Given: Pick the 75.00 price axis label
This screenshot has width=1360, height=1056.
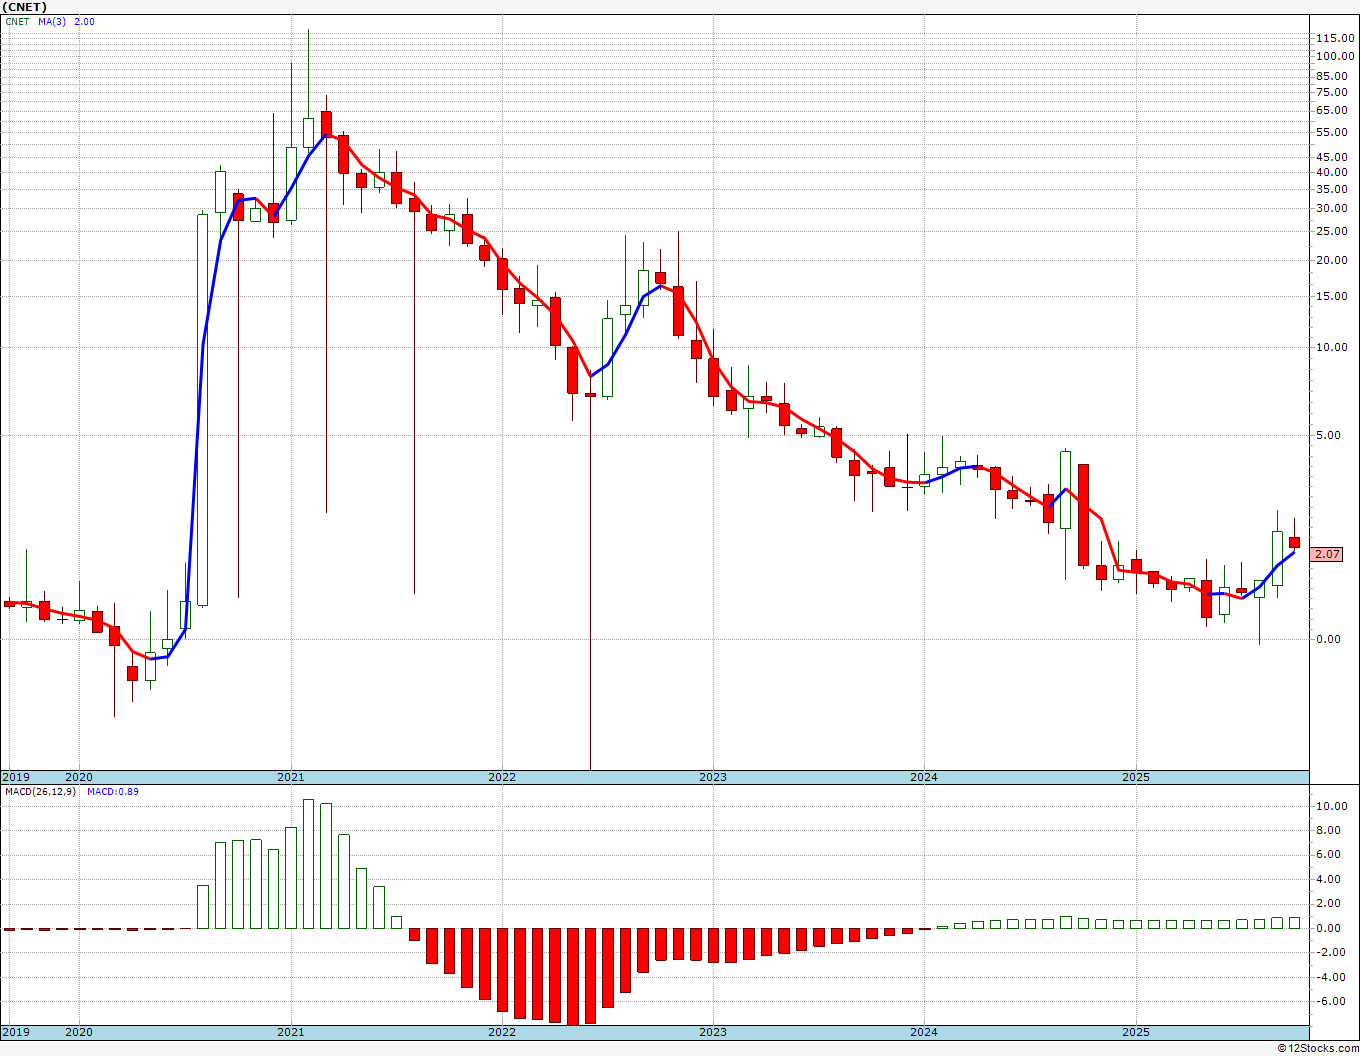Looking at the screenshot, I should [x=1331, y=92].
